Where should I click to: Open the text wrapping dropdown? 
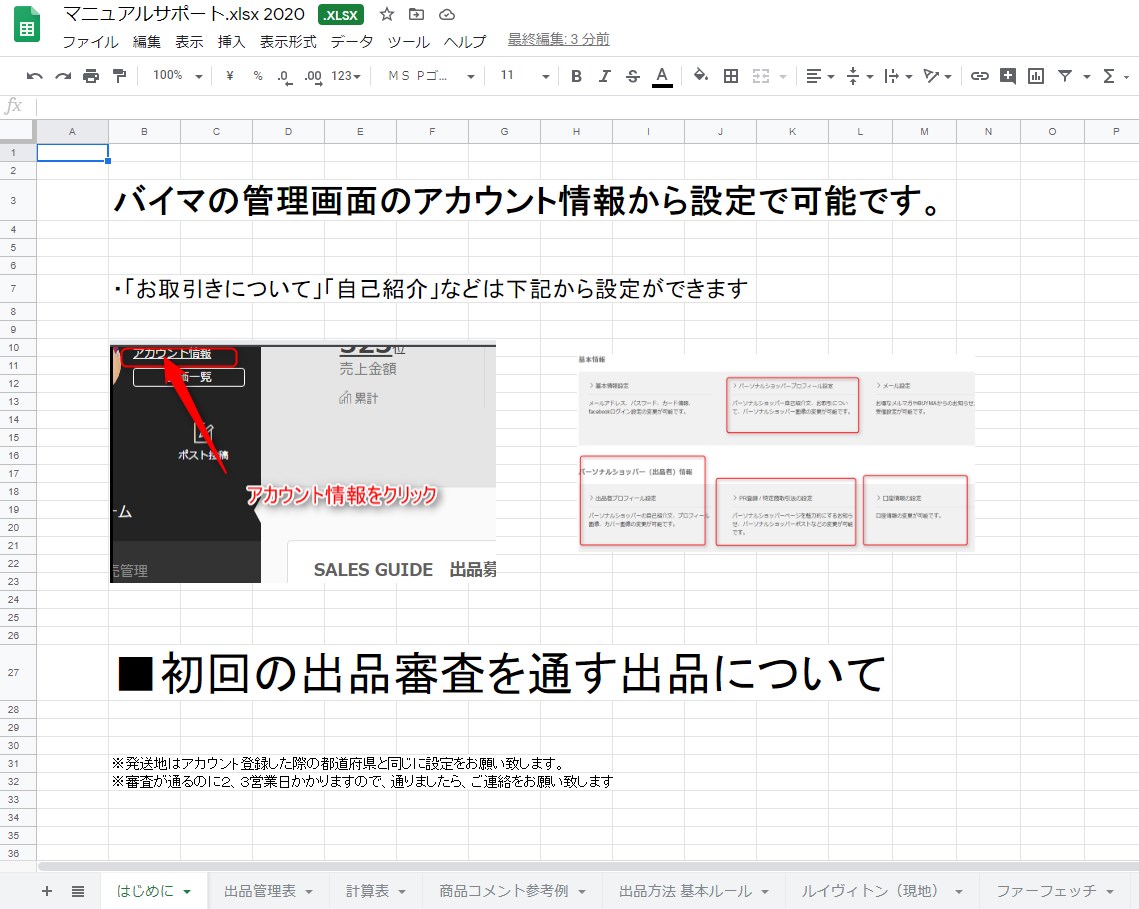[x=899, y=76]
